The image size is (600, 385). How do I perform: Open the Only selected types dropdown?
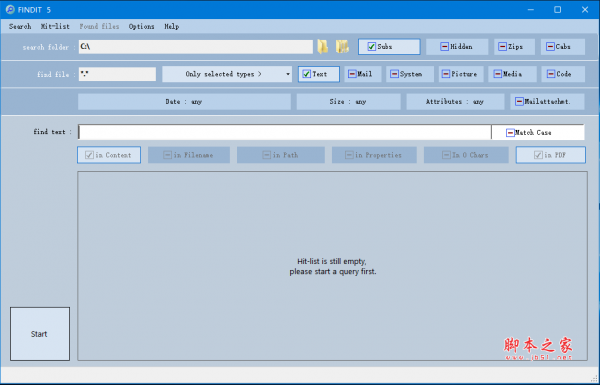[x=227, y=74]
